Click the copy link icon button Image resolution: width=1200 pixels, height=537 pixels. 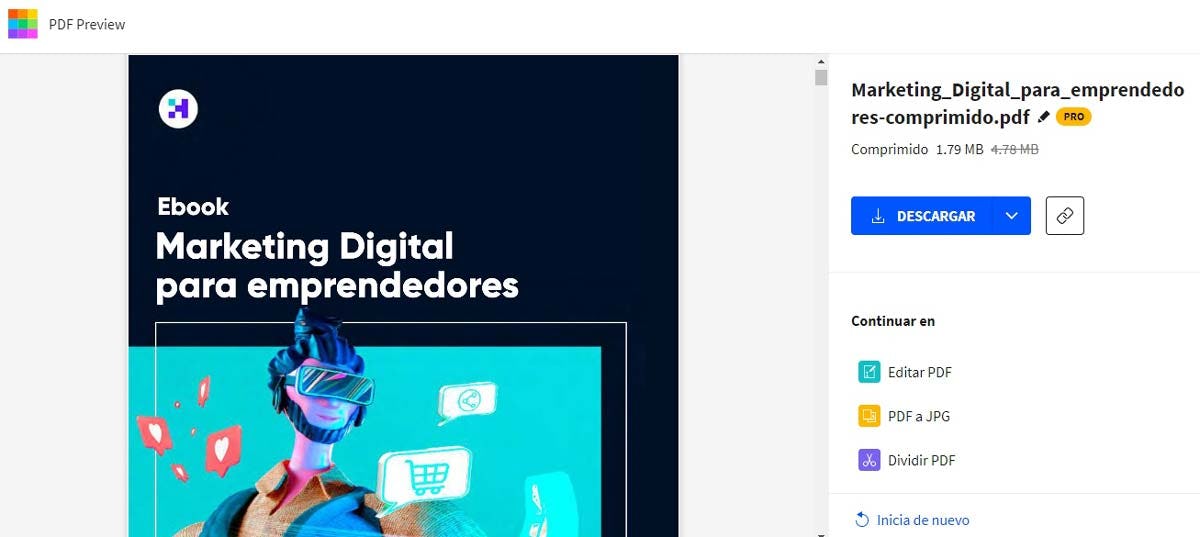click(1065, 216)
